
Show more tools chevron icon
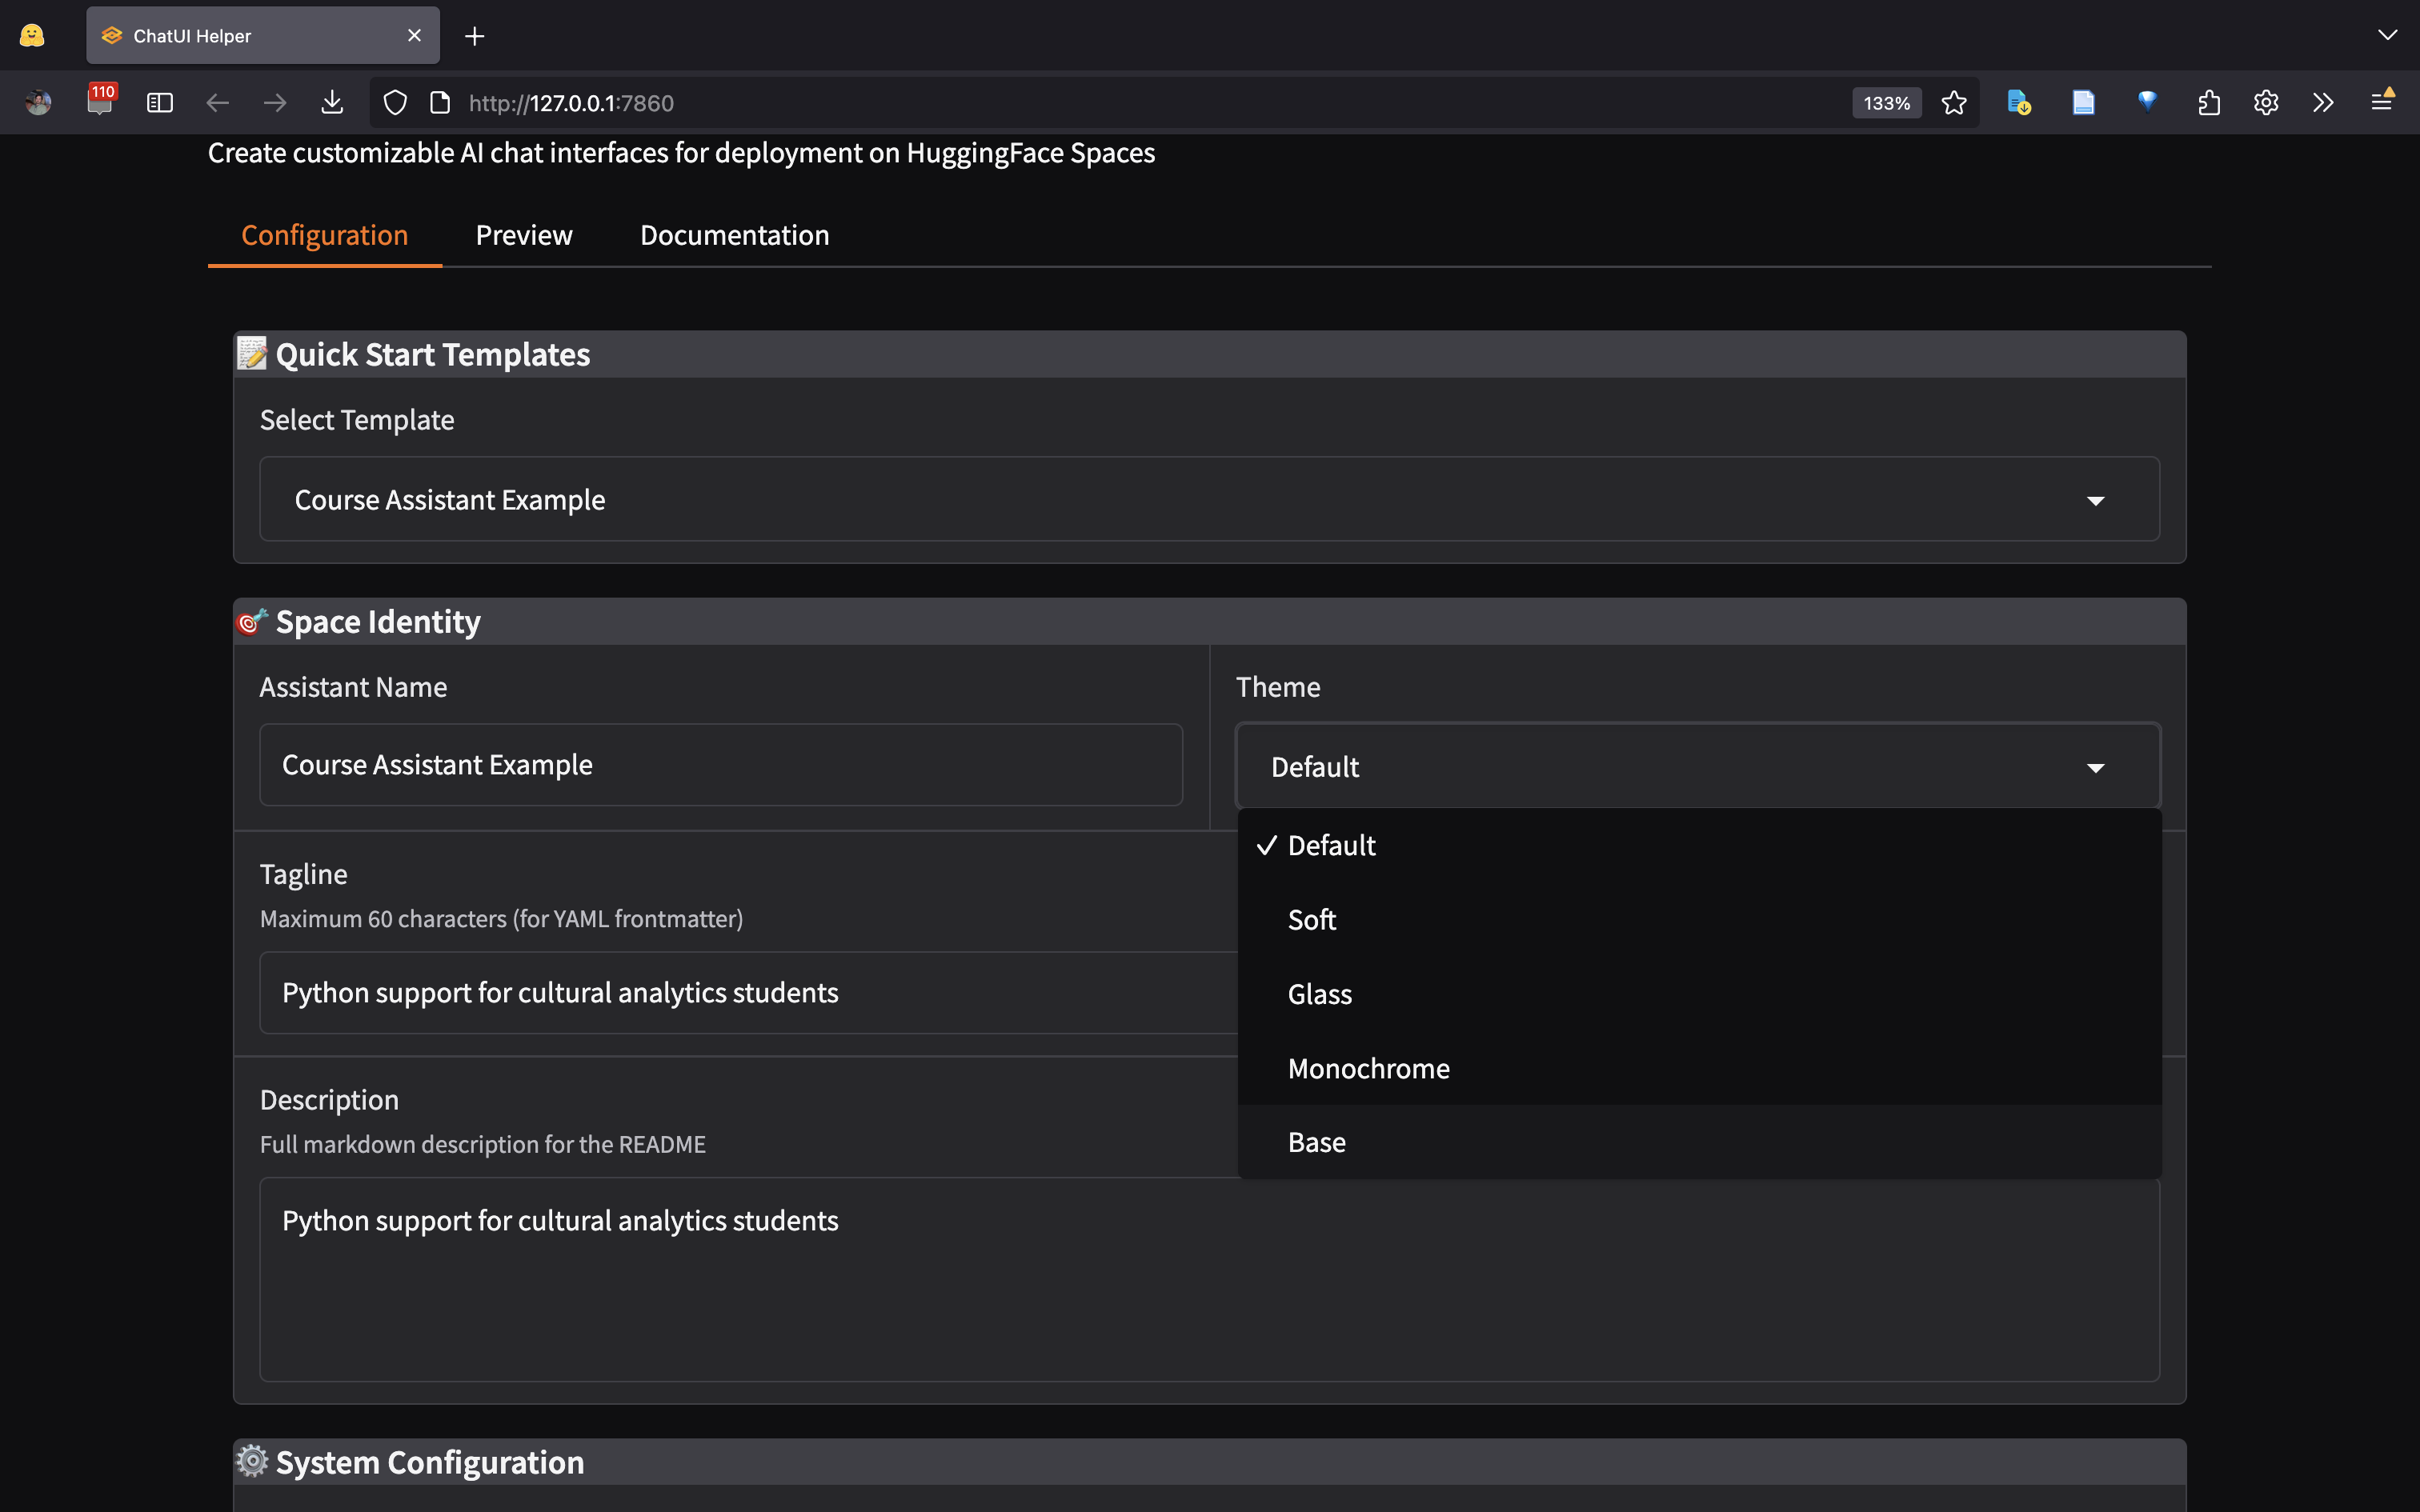(2323, 103)
